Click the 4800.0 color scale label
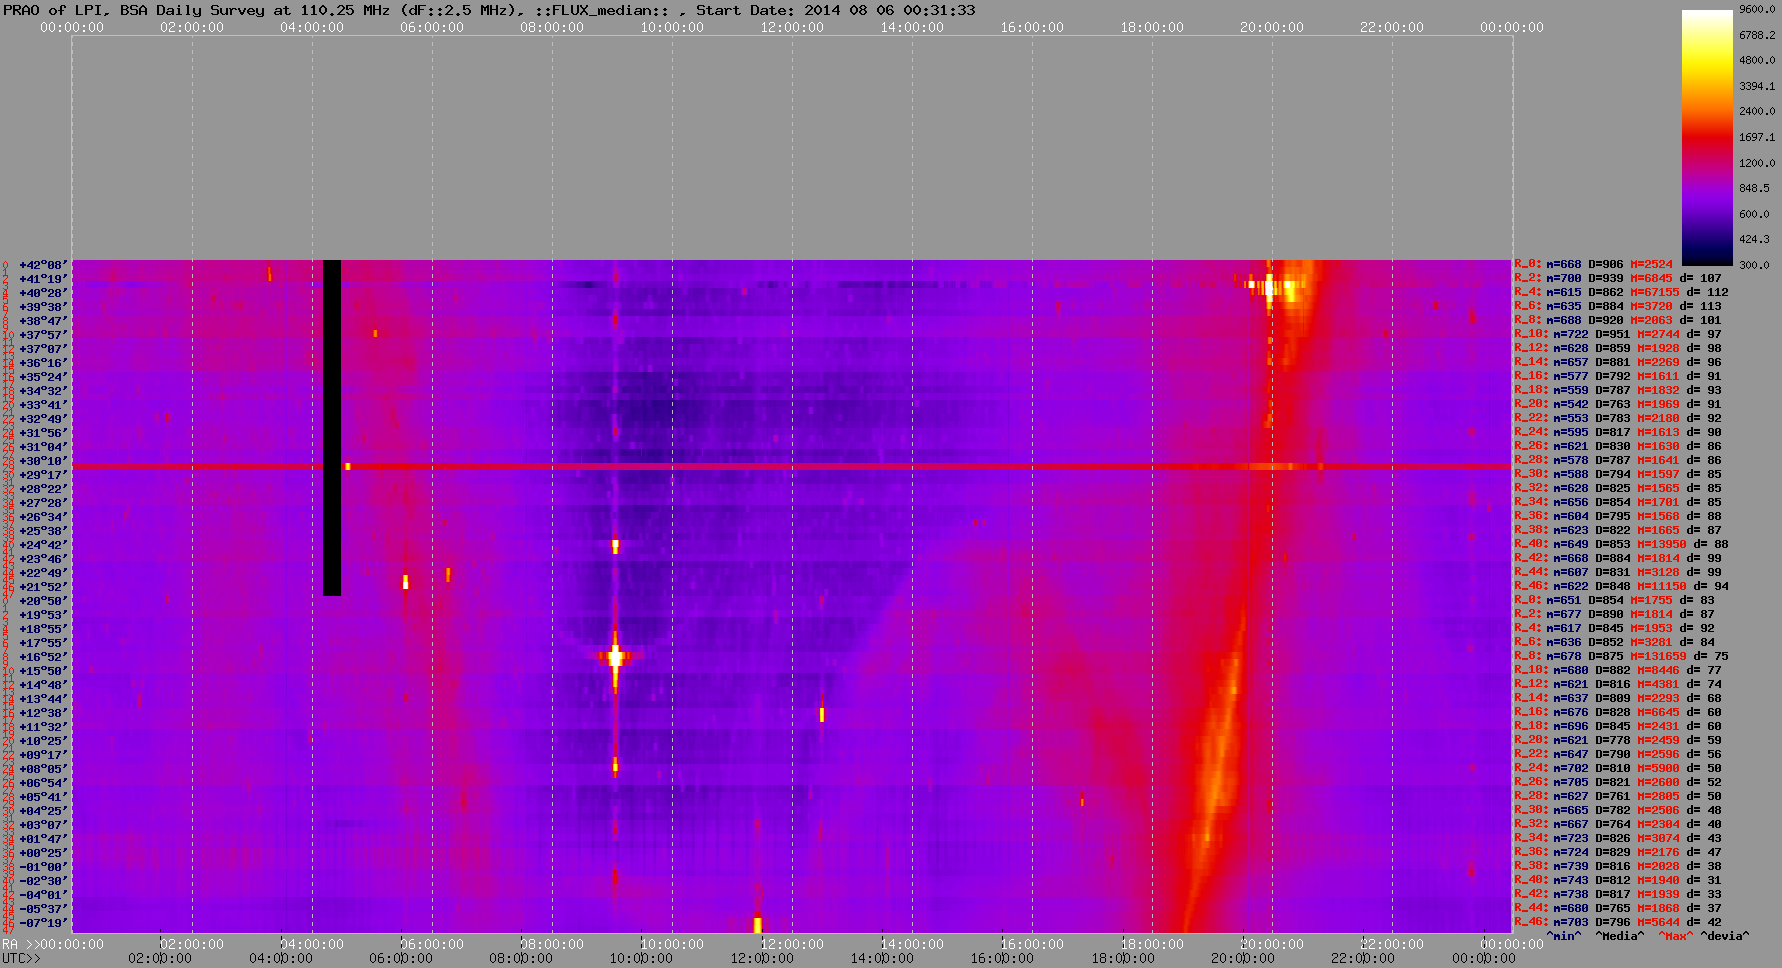1782x968 pixels. tap(1757, 60)
